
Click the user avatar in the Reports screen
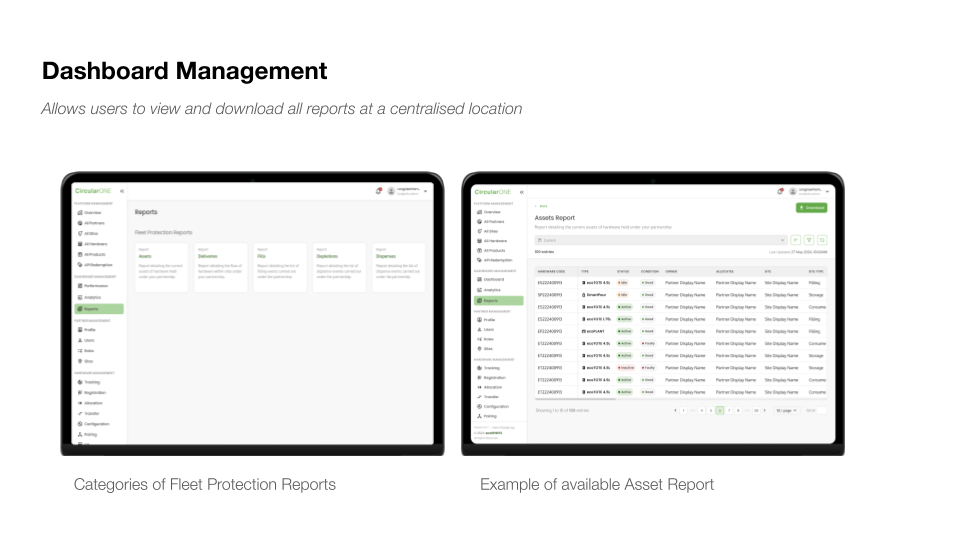[391, 191]
